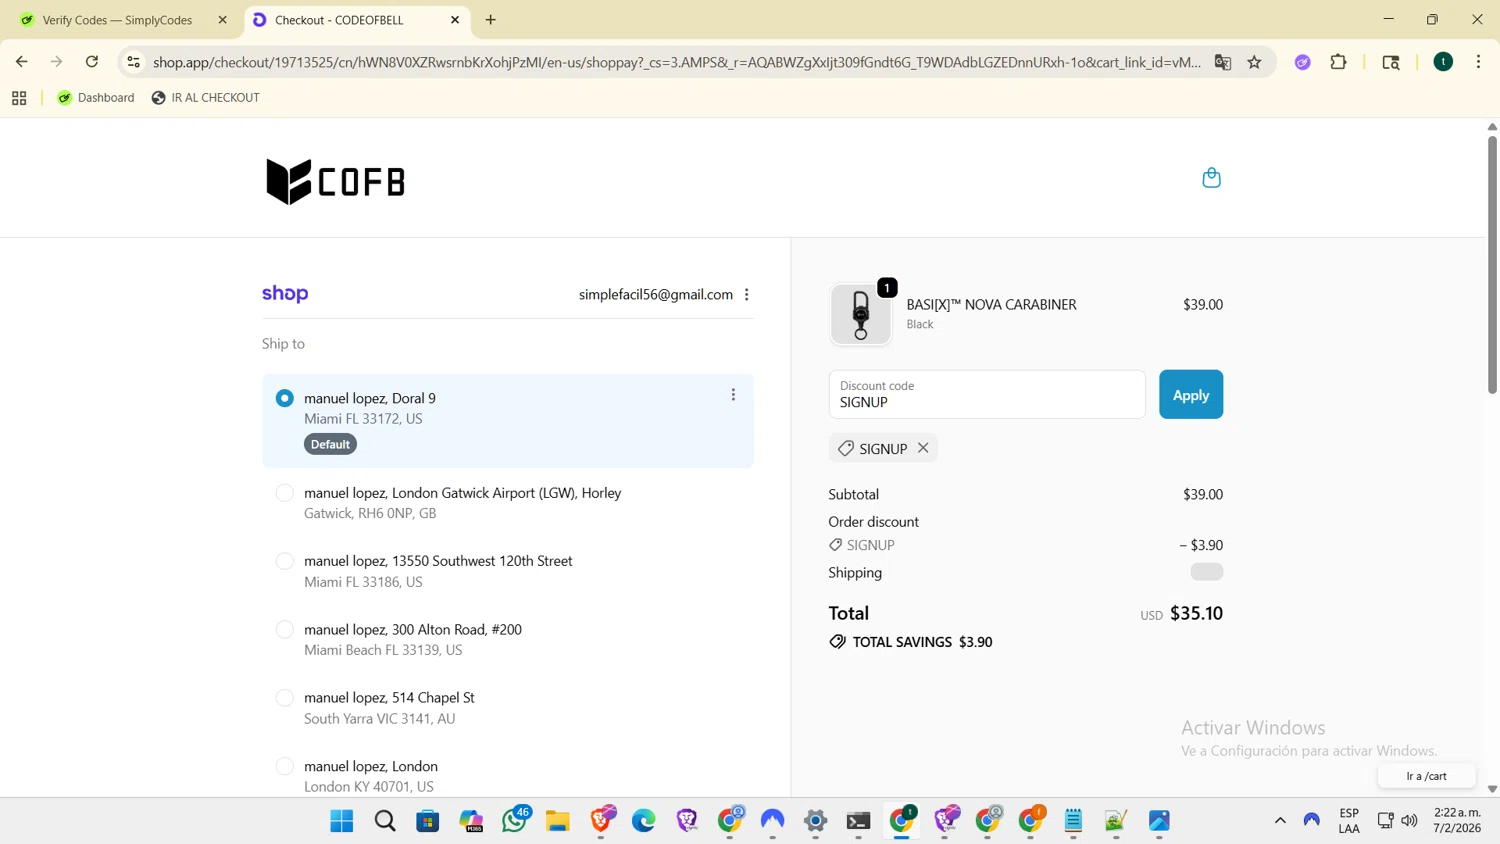
Task: Open Settings gear from the taskbar
Action: point(816,821)
